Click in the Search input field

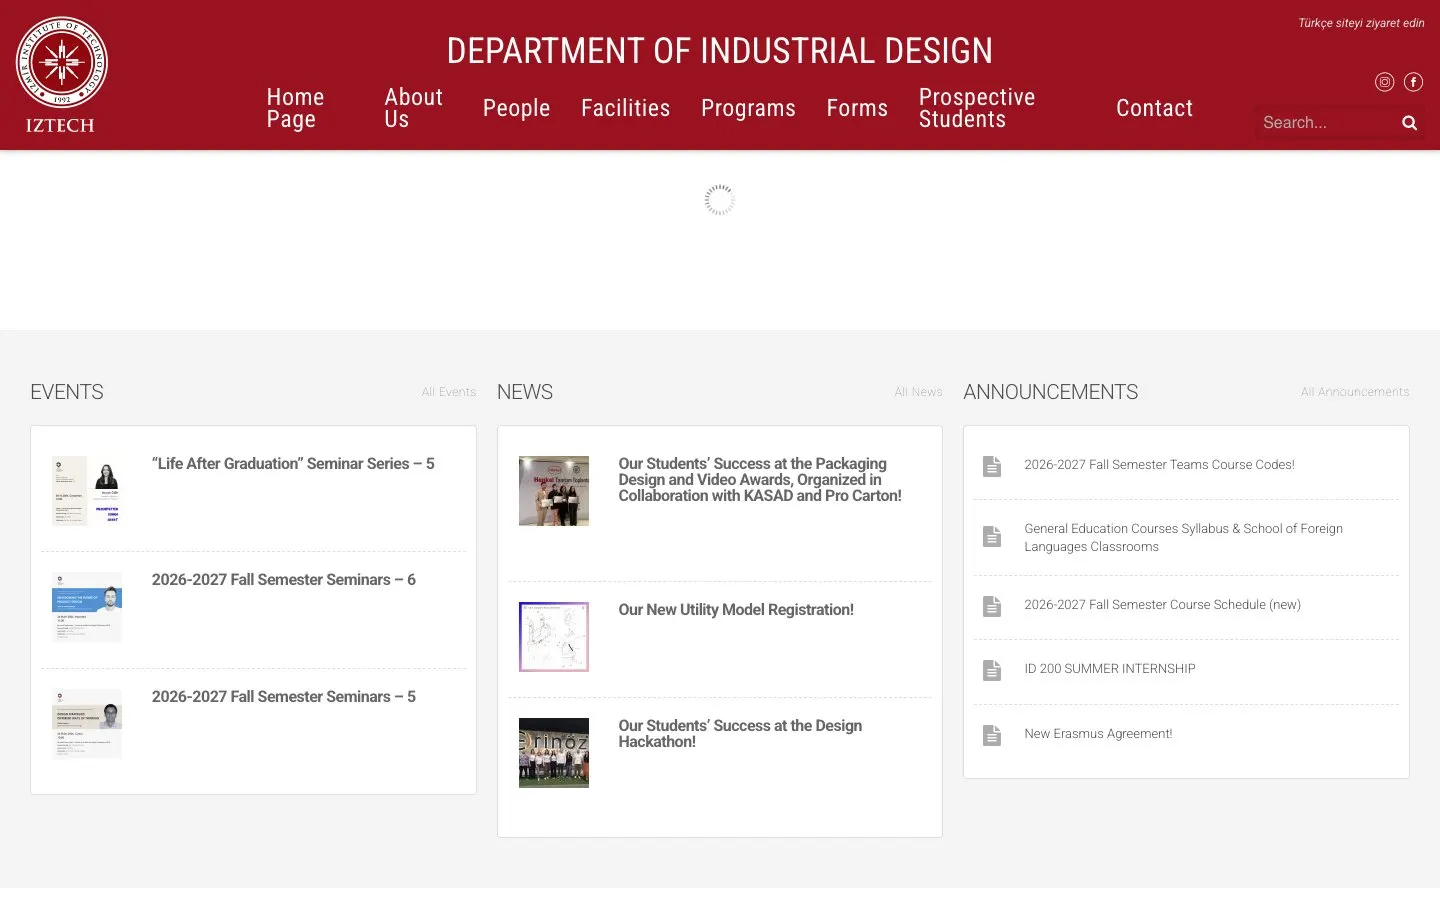1325,122
